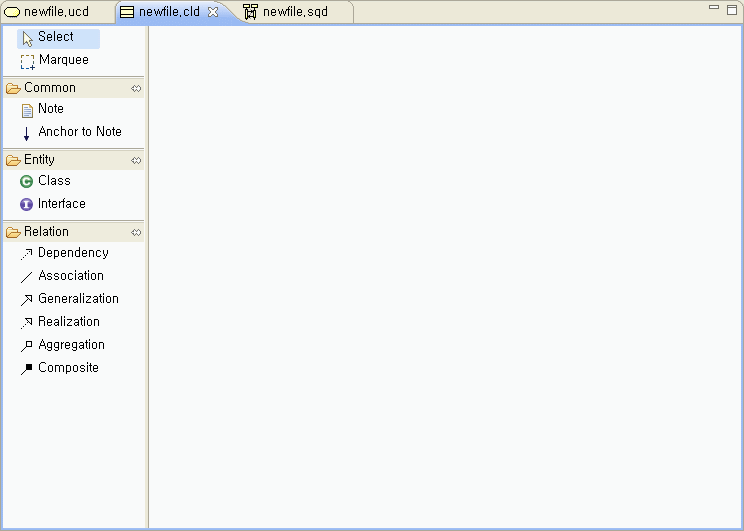Collapse the Entity palette drawer
The height and width of the screenshot is (531, 744).
[40, 160]
